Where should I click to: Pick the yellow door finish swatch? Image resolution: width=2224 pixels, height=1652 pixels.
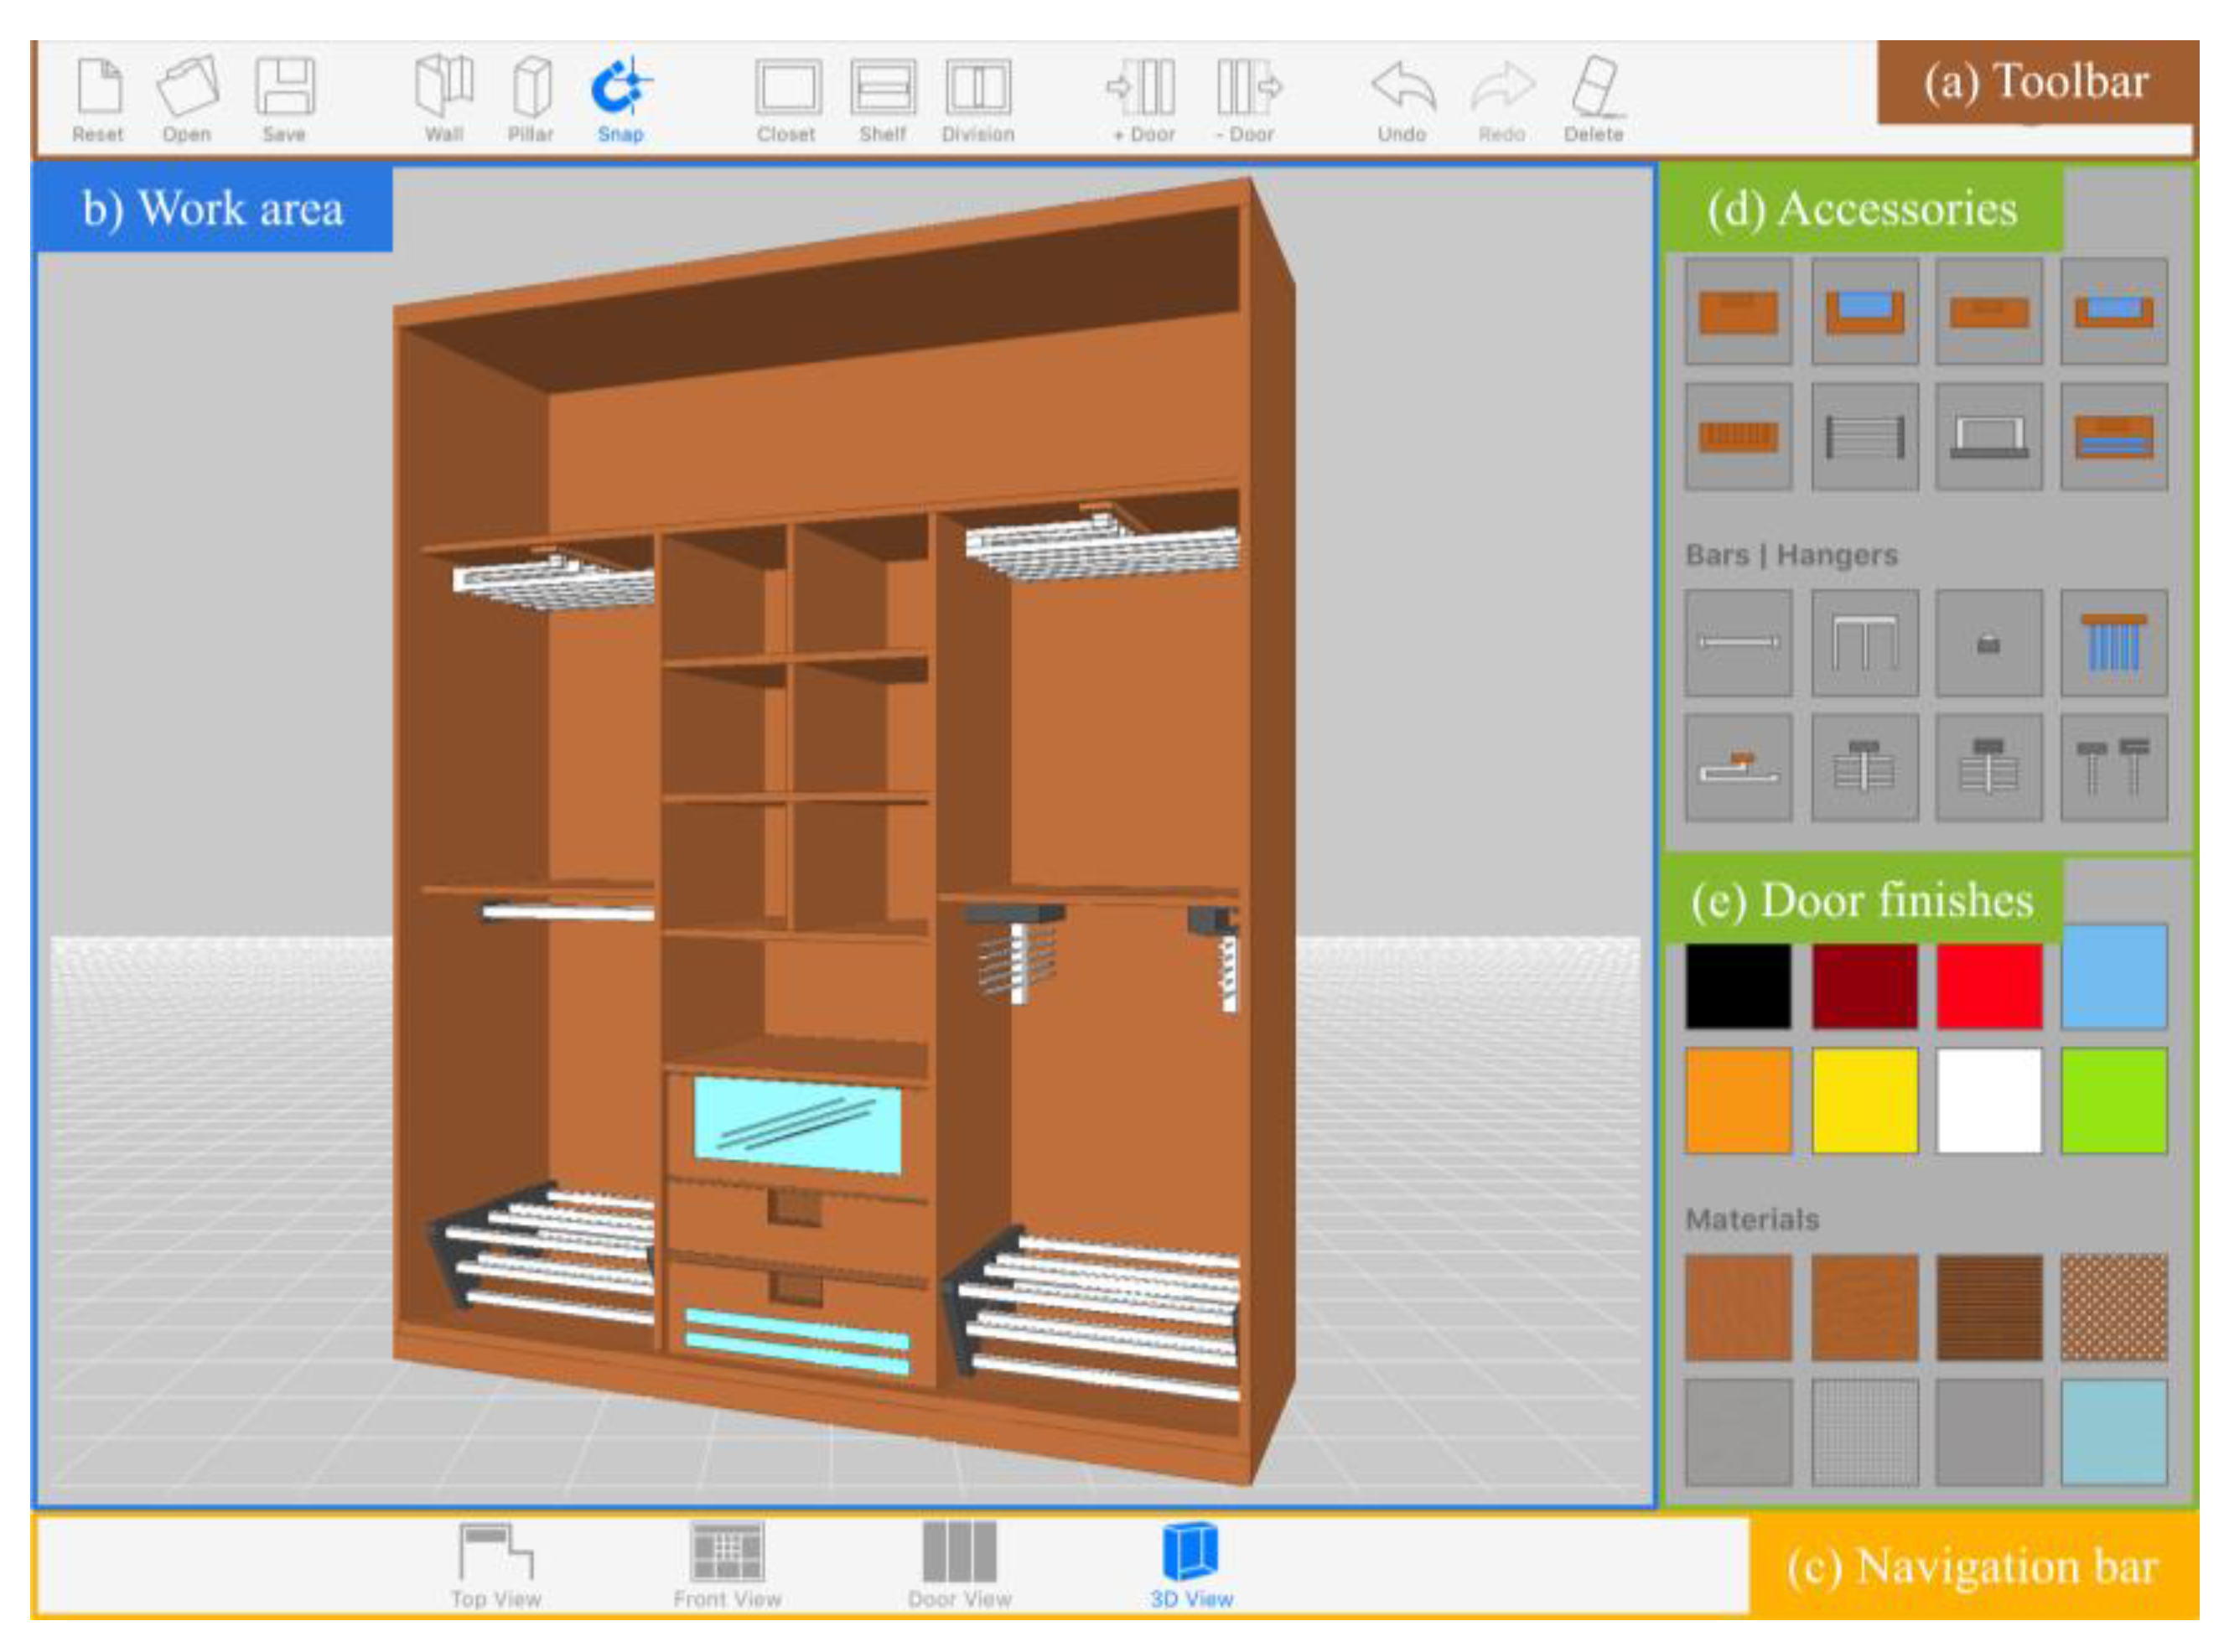point(1864,1100)
